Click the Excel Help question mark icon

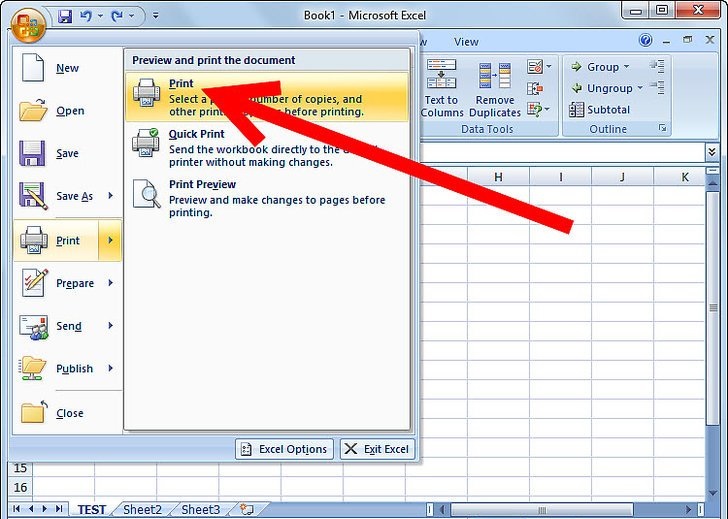point(645,40)
